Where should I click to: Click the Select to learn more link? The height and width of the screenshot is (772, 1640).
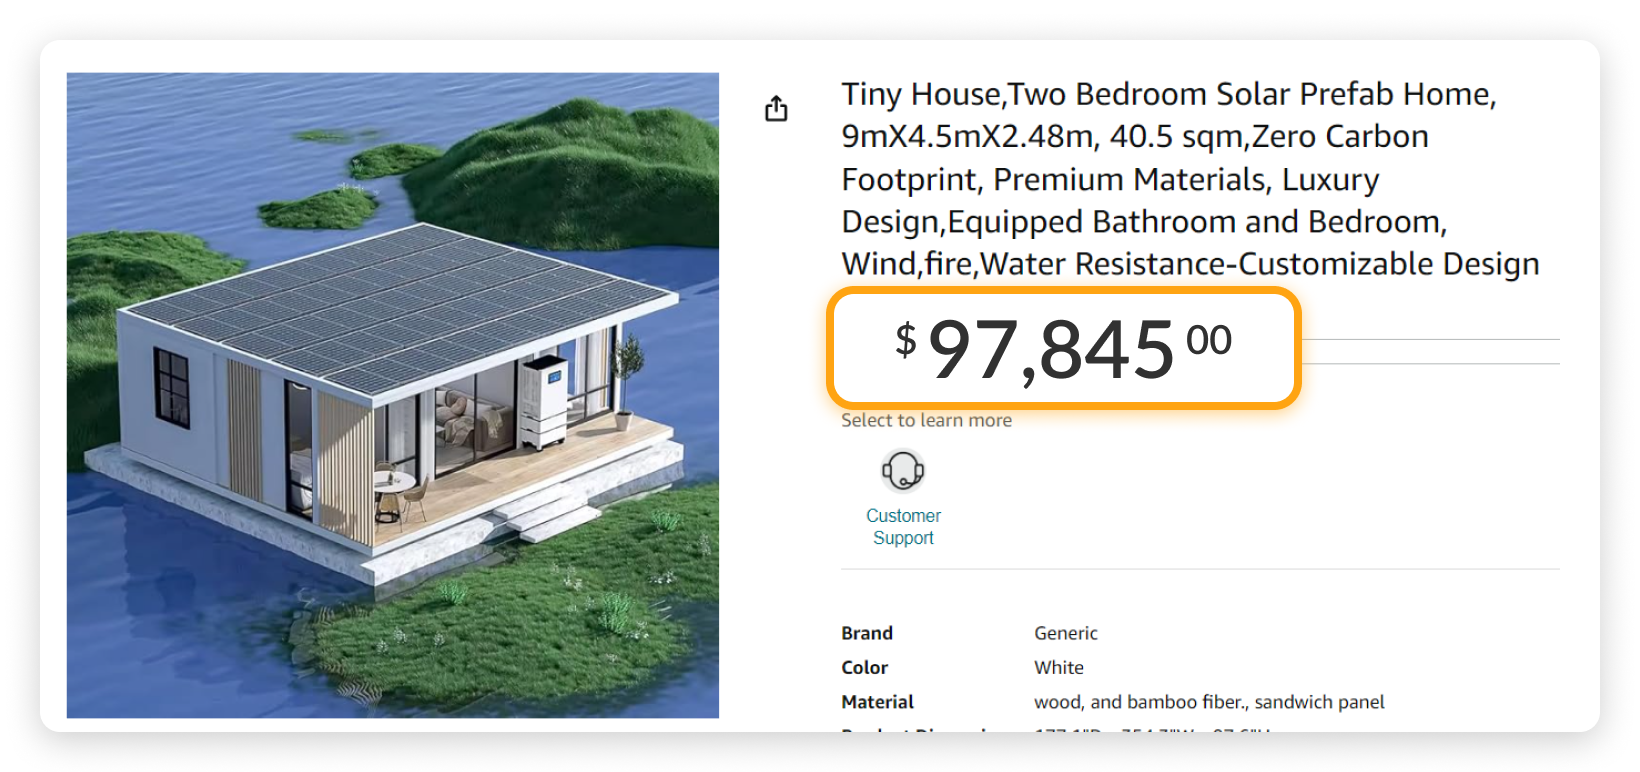coord(926,420)
